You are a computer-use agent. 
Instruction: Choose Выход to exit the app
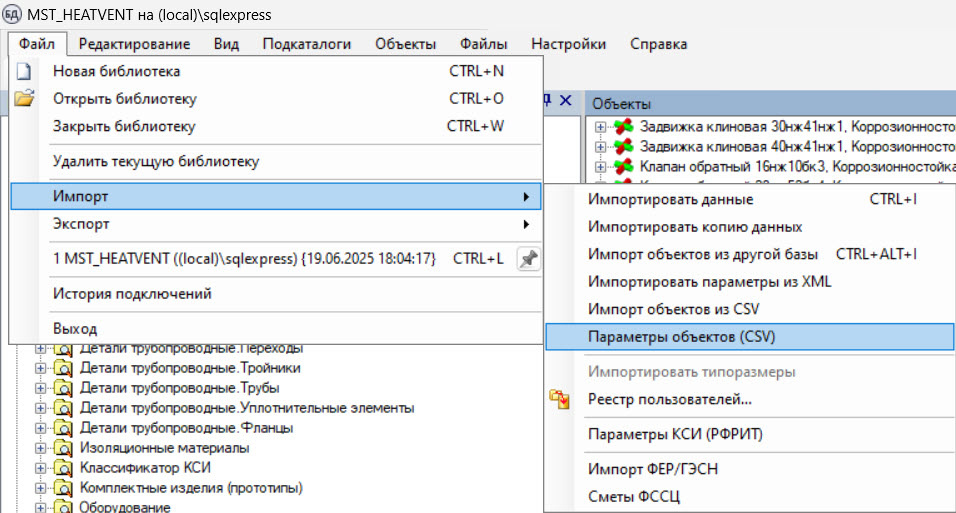coord(276,329)
